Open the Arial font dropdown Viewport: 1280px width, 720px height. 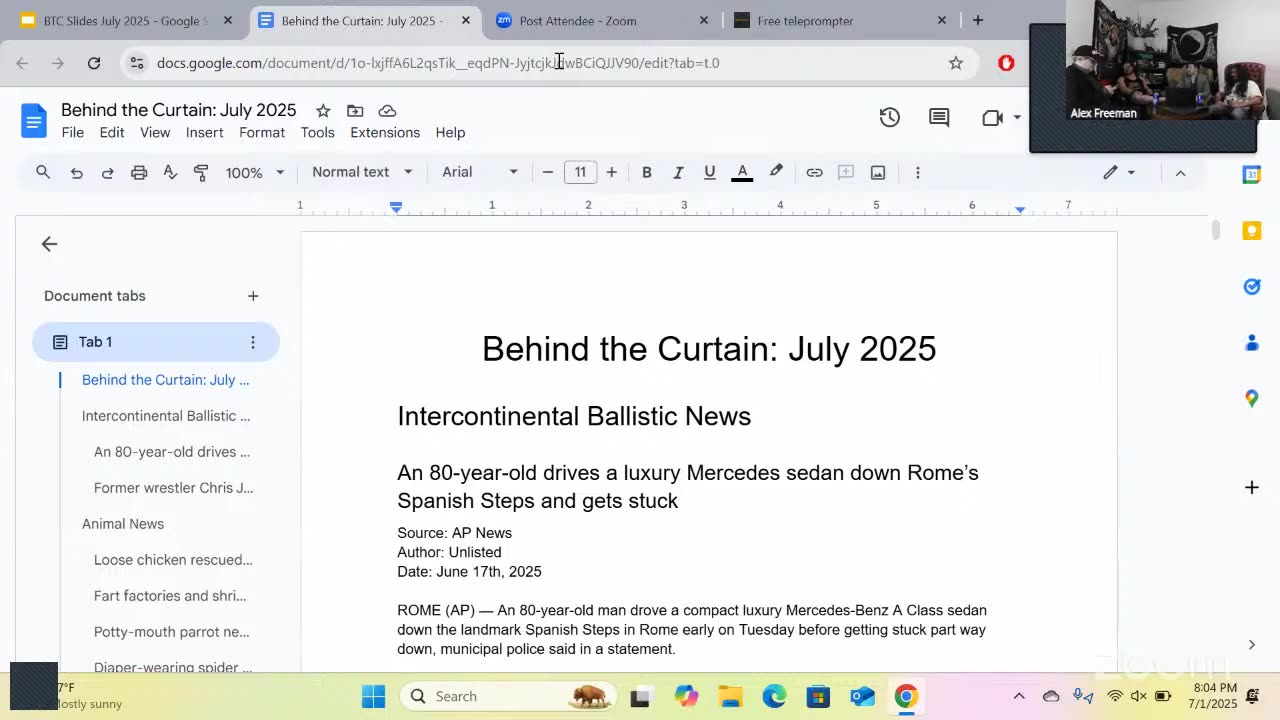(480, 172)
